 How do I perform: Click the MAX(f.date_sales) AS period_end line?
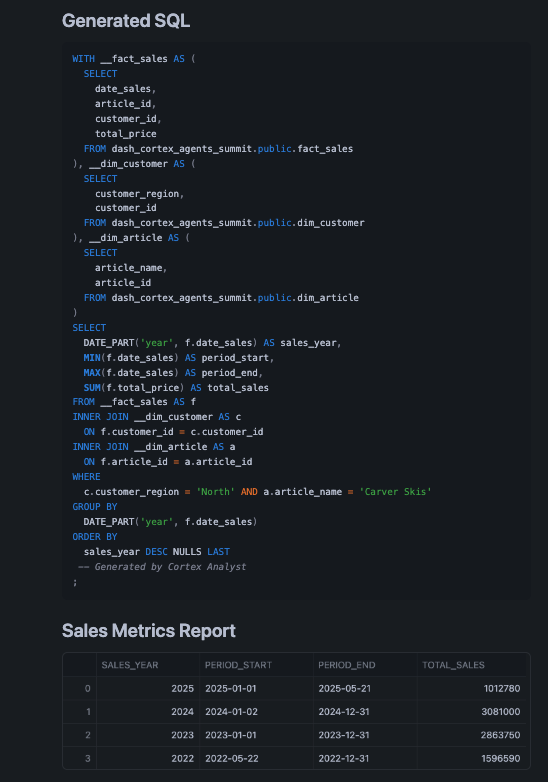(x=173, y=373)
